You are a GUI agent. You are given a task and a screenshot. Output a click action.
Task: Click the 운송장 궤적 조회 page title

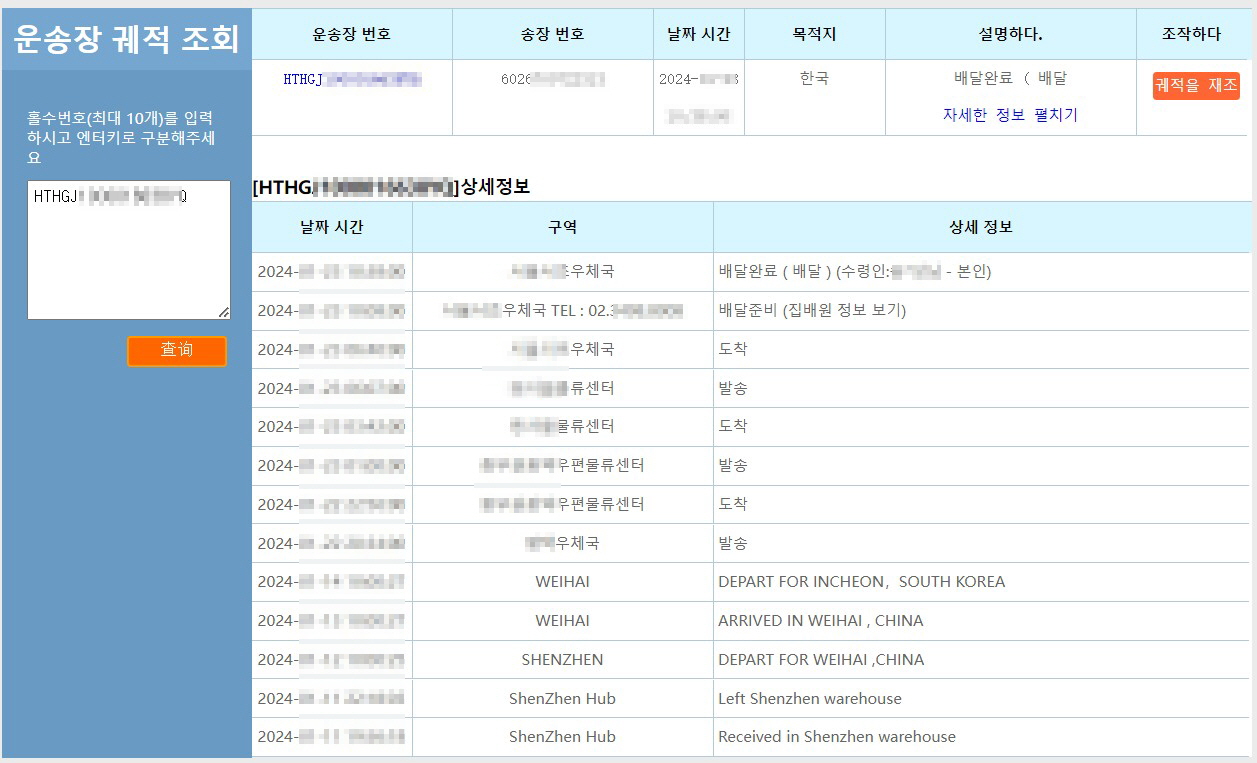(127, 38)
